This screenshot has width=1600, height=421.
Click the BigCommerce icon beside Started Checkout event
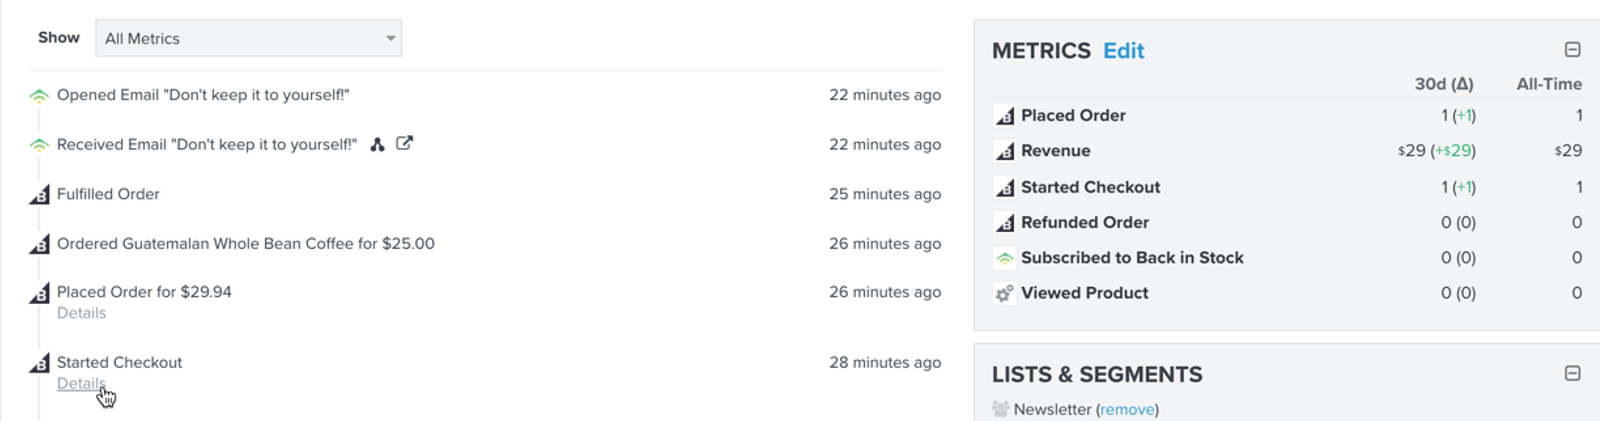[x=39, y=362]
